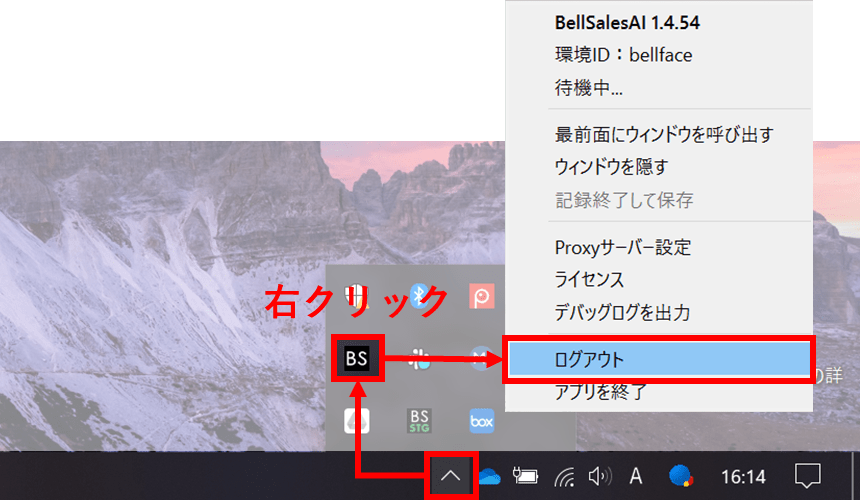Select ログアウト from the context menu
The width and height of the screenshot is (860, 500).
589,360
